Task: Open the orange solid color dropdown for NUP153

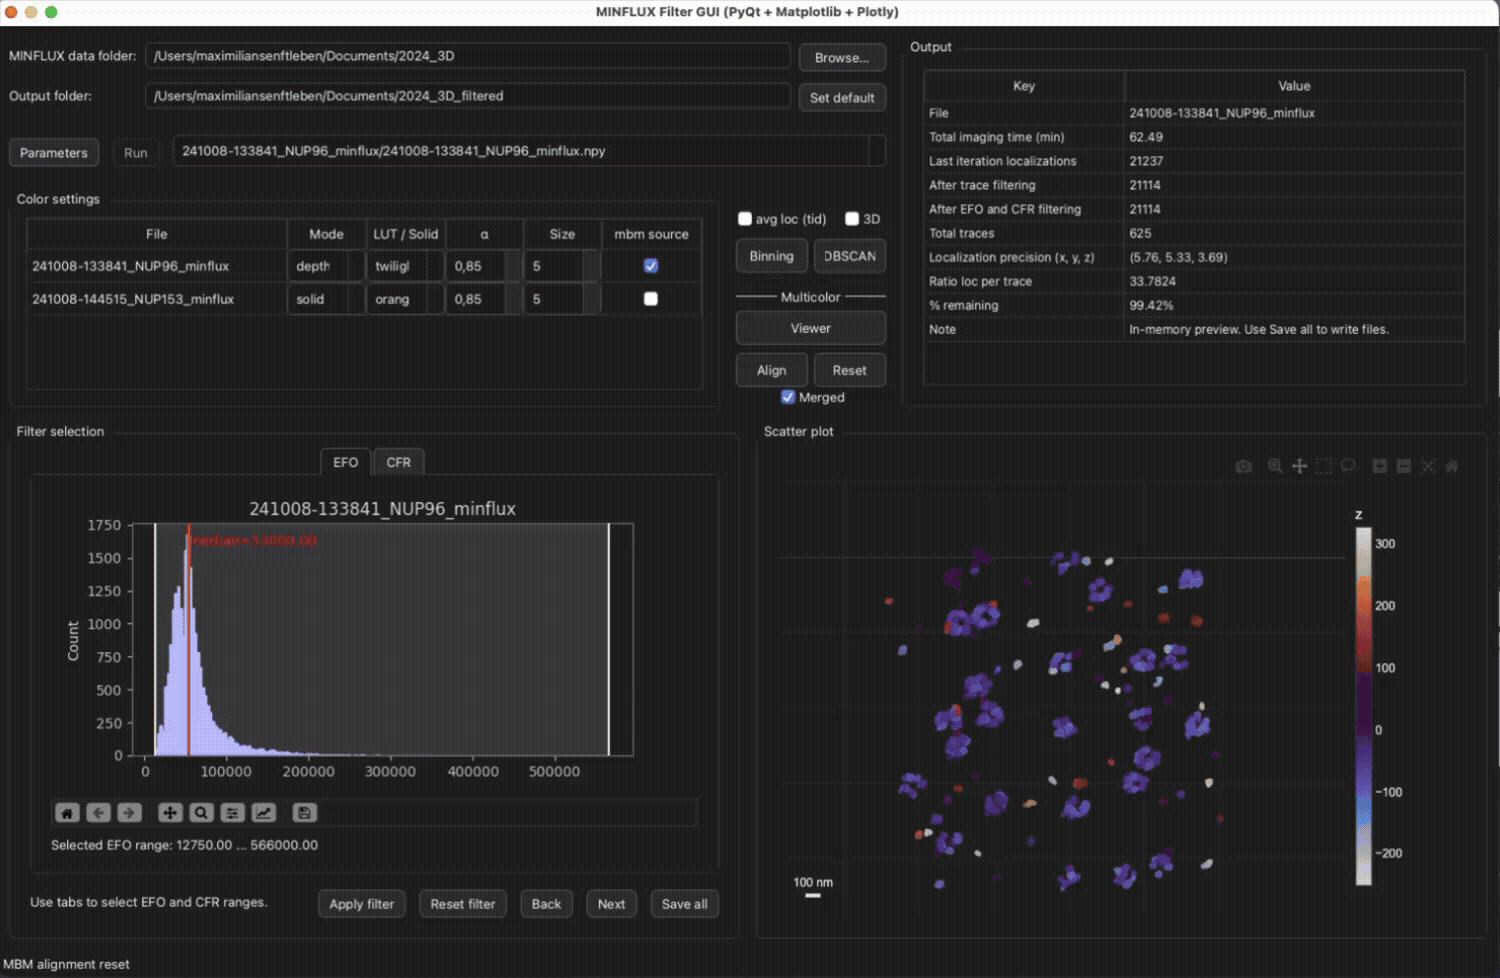Action: click(405, 299)
